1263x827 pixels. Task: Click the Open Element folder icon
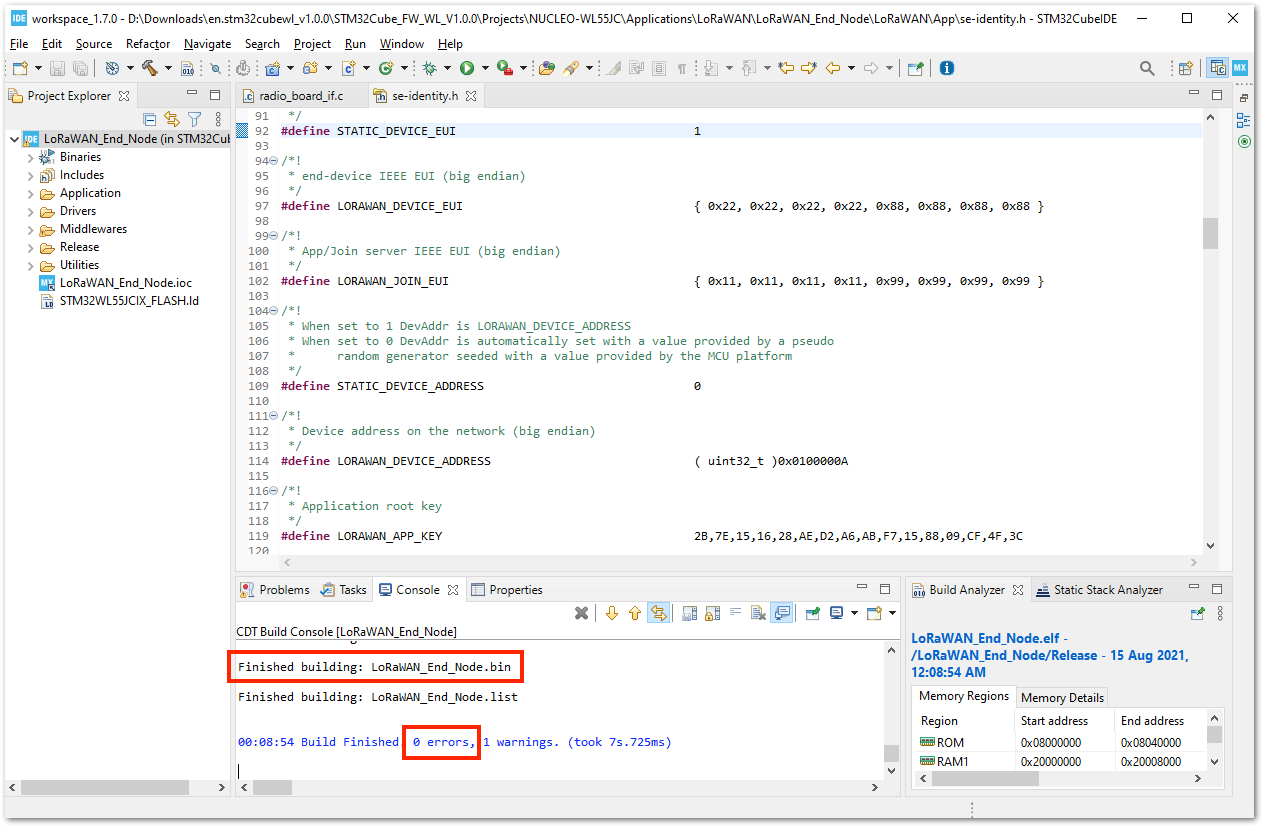pos(546,68)
